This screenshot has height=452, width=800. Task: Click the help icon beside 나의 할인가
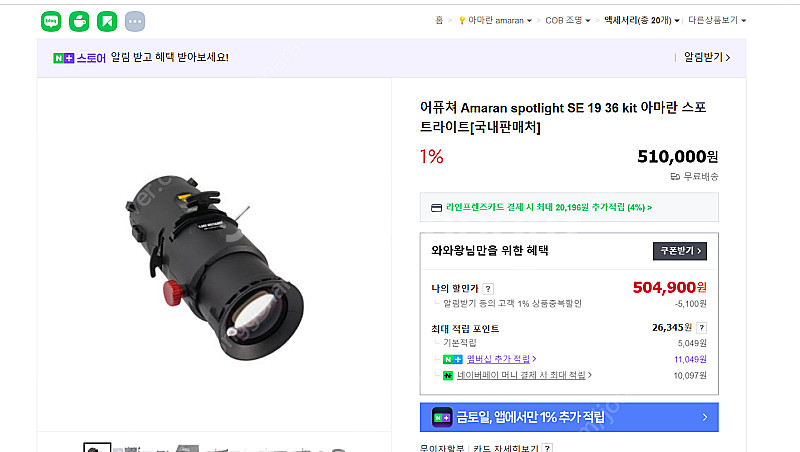[x=488, y=289]
